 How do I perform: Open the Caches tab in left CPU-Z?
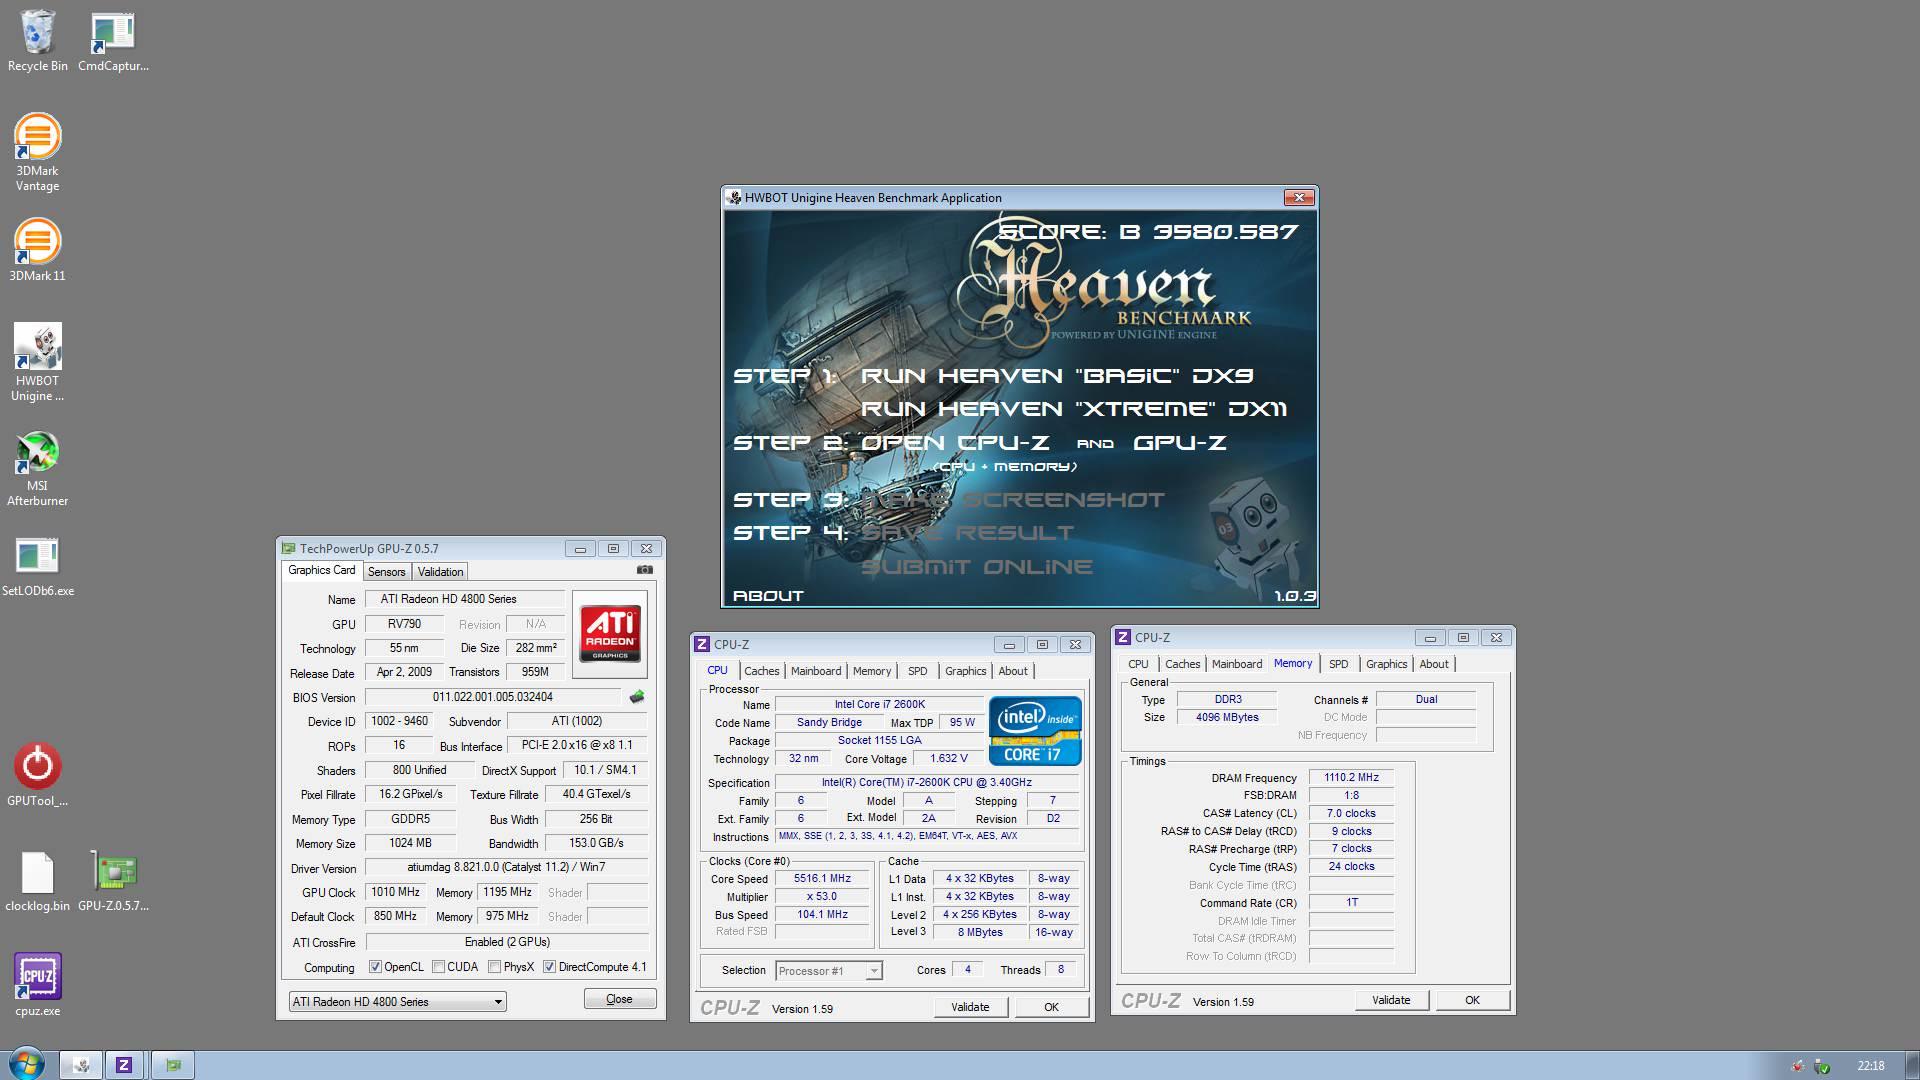(761, 671)
